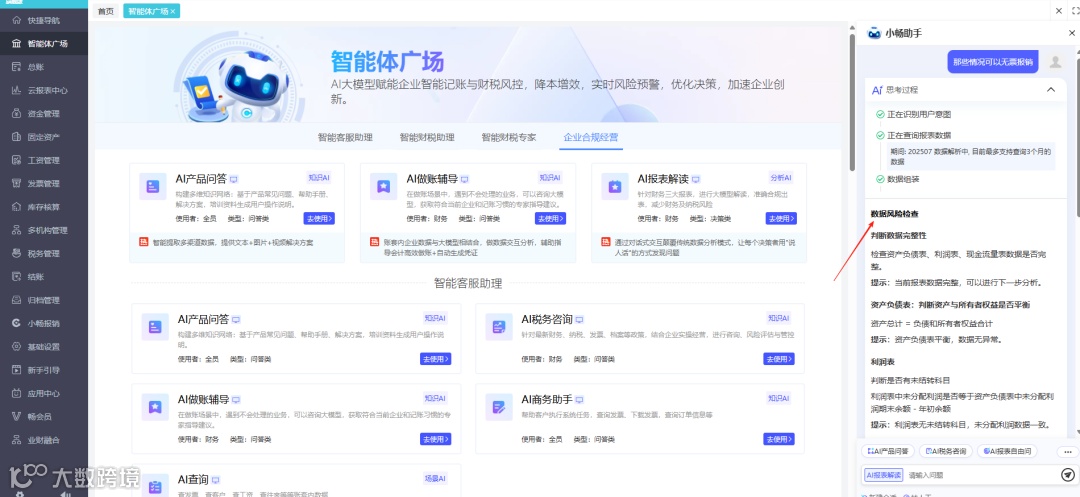Open 业财融合 in the sidebar
Viewport: 1080px width, 497px height.
(x=43, y=440)
